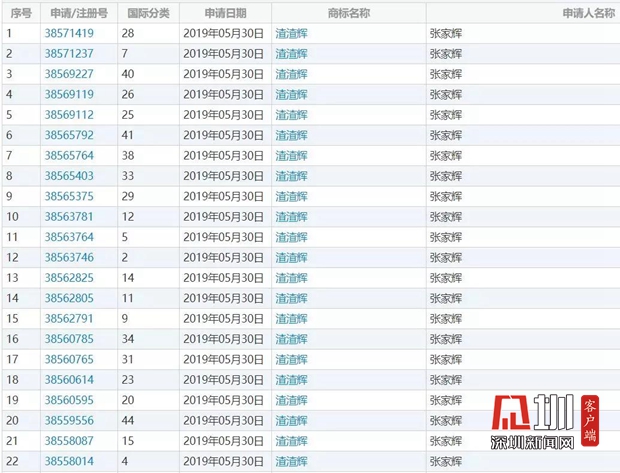
Task: Open registration number 38559556
Action: coord(69,421)
